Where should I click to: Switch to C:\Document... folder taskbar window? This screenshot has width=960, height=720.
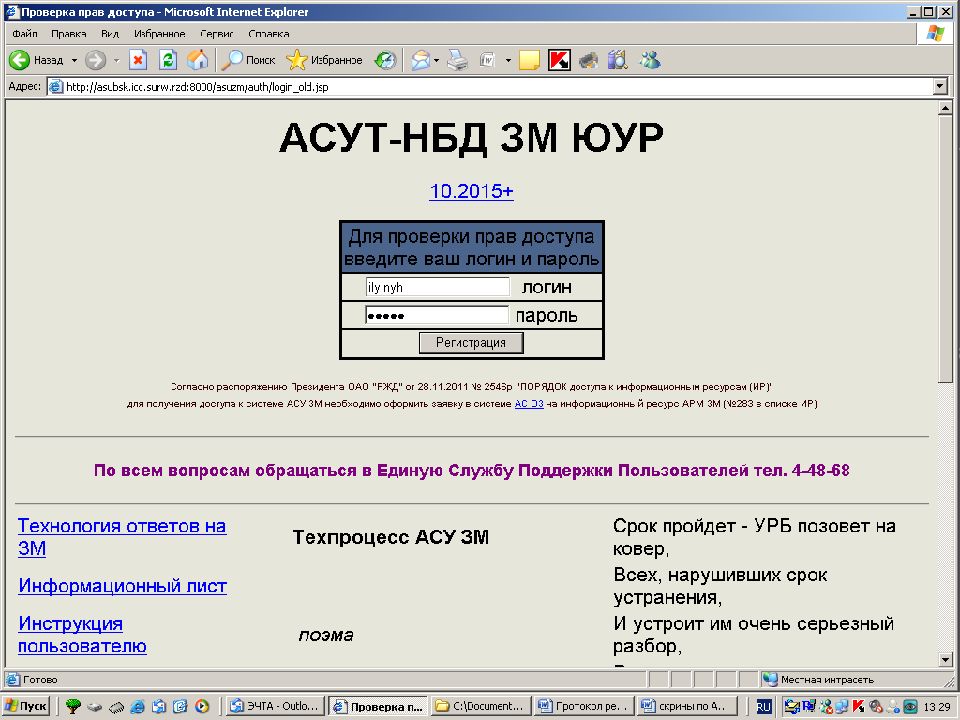(481, 706)
